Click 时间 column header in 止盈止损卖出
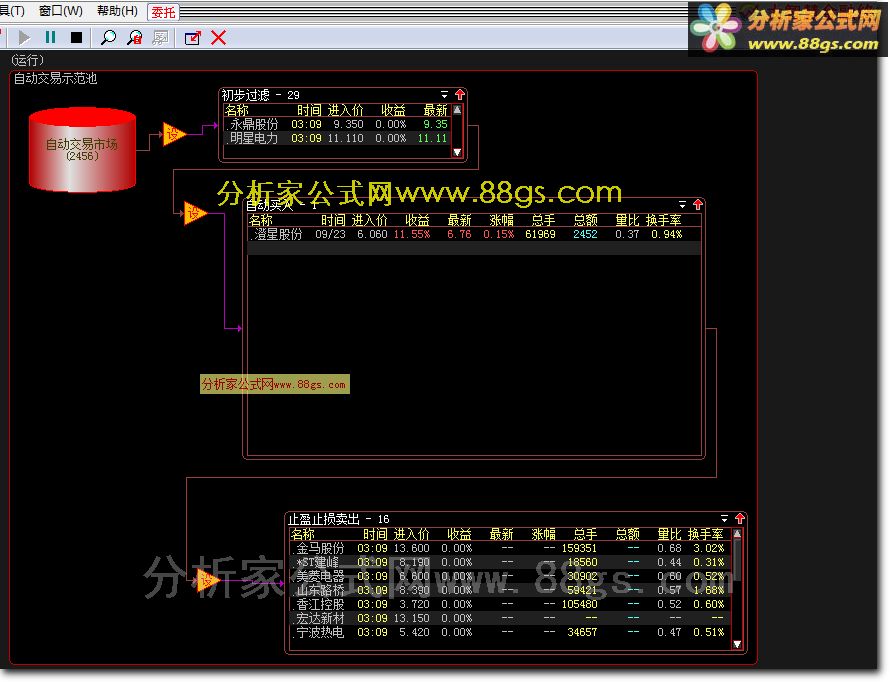Image resolution: width=890 pixels, height=682 pixels. 375,534
